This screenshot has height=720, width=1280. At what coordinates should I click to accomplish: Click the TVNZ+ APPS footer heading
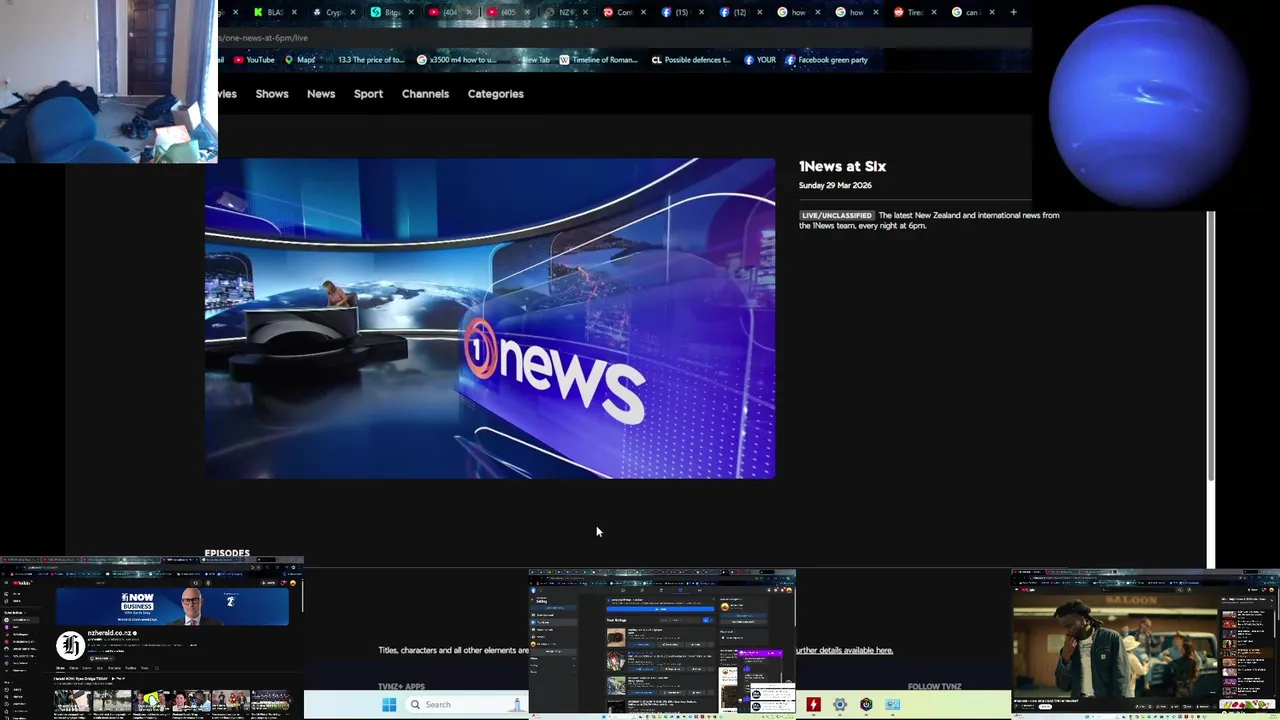tap(401, 687)
